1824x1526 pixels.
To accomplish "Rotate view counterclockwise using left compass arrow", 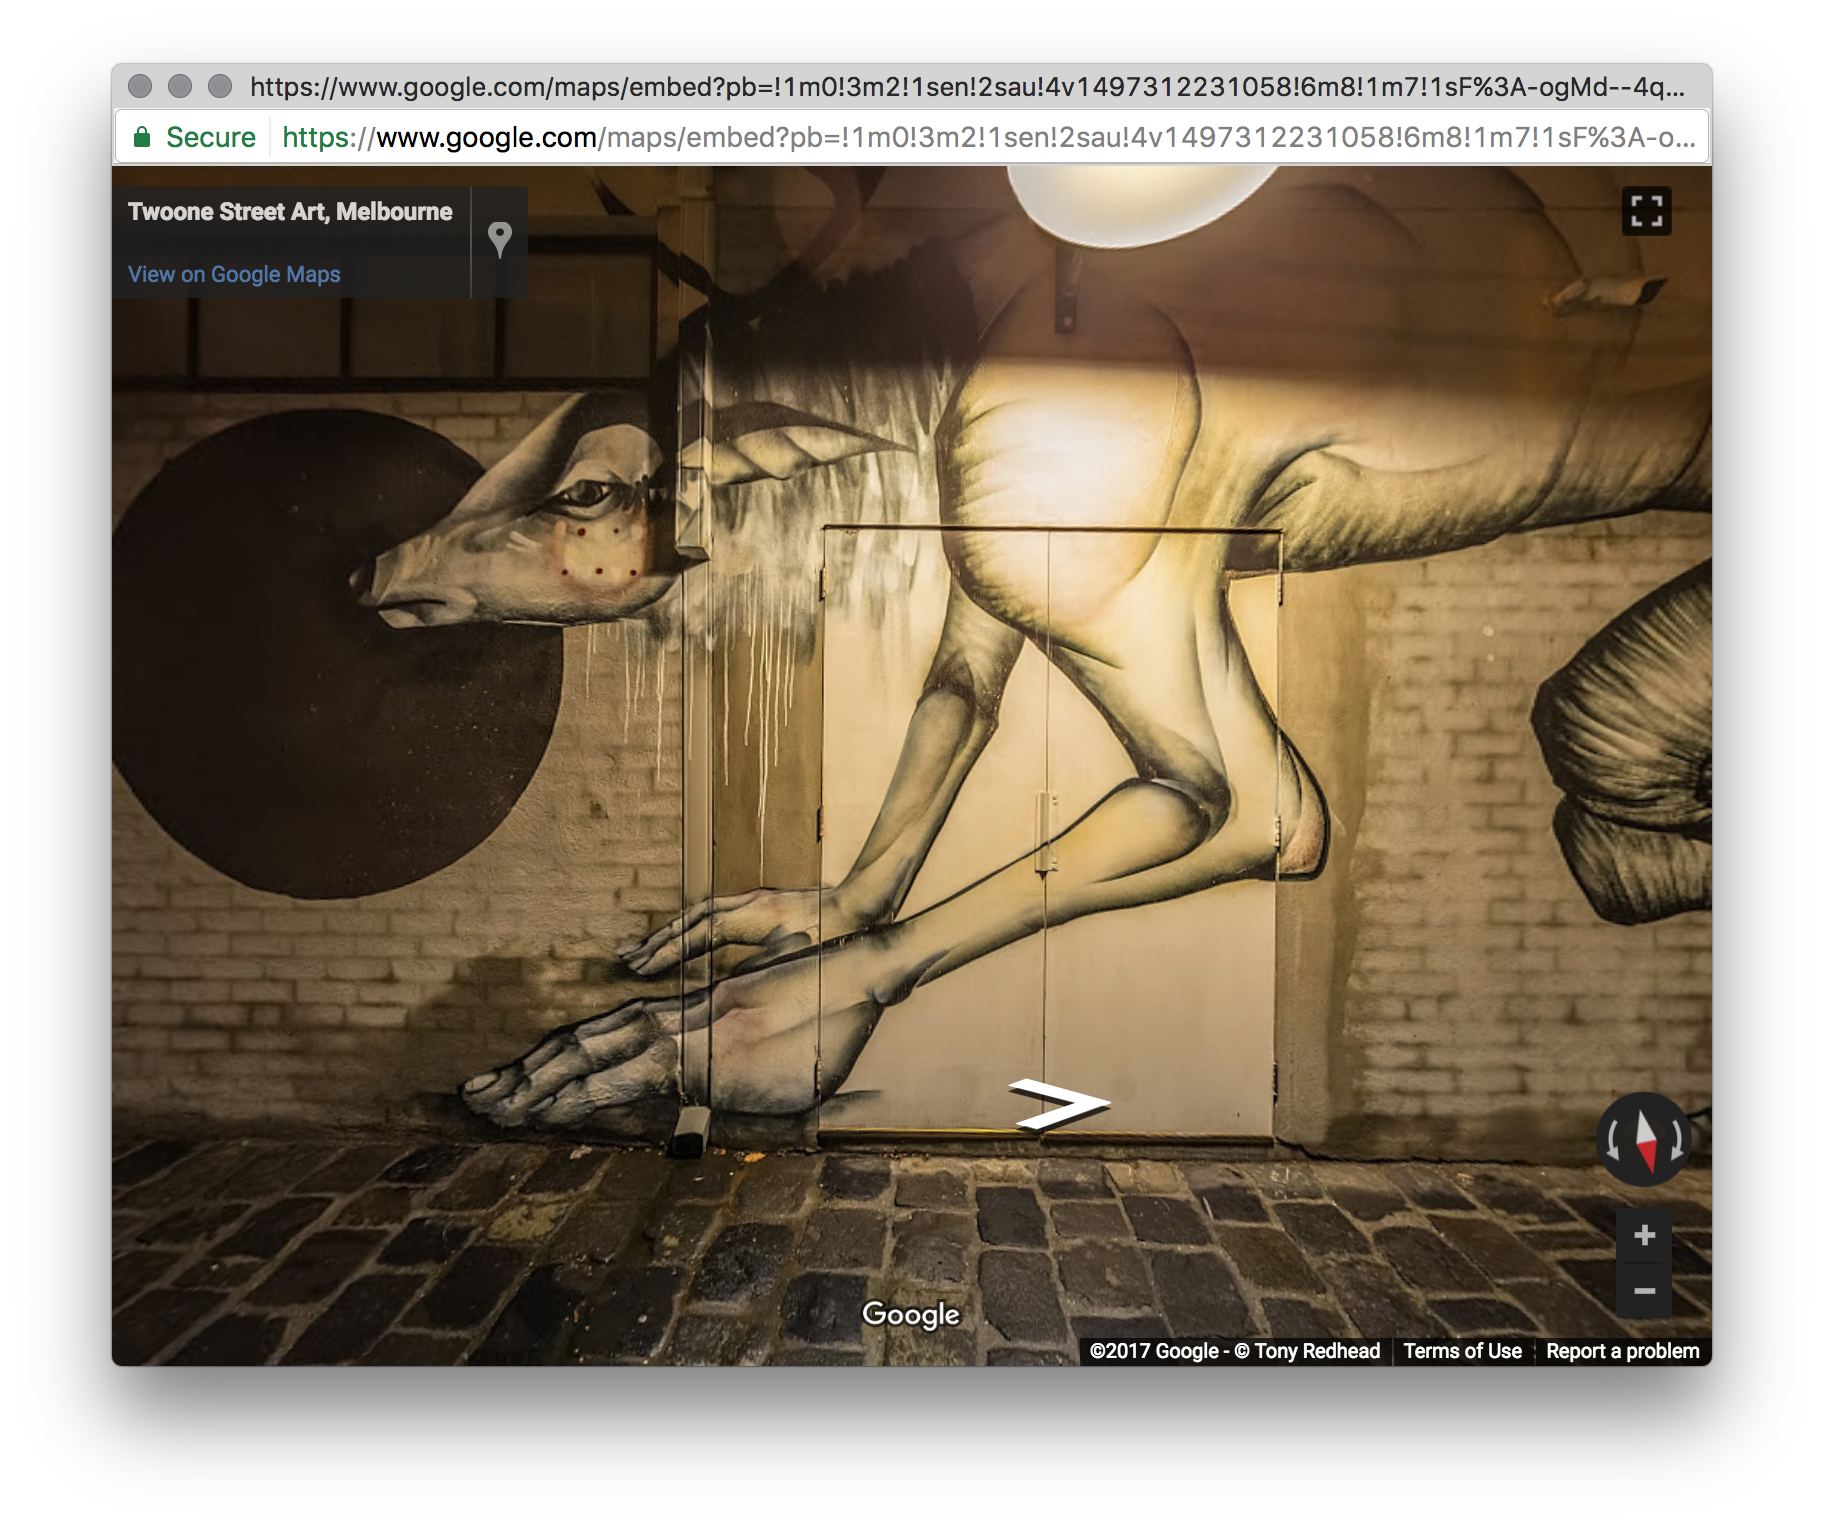I will point(1612,1140).
